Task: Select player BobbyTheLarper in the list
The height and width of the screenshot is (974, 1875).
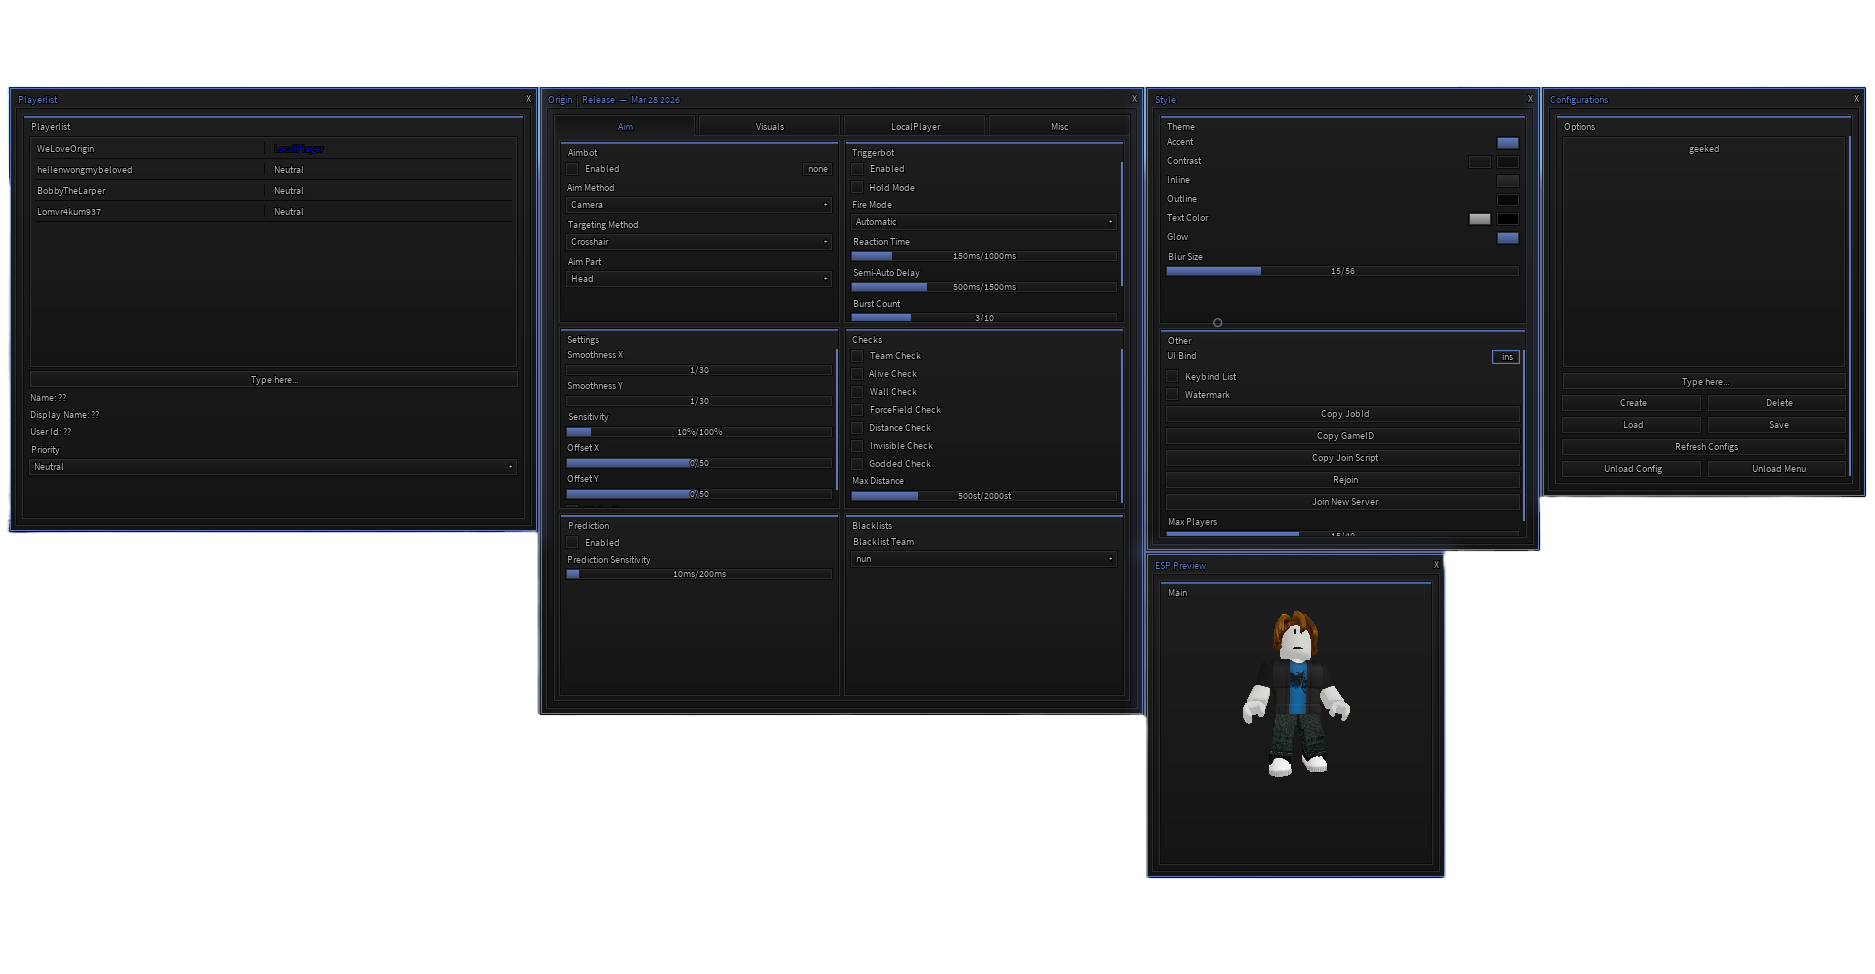Action: click(273, 191)
